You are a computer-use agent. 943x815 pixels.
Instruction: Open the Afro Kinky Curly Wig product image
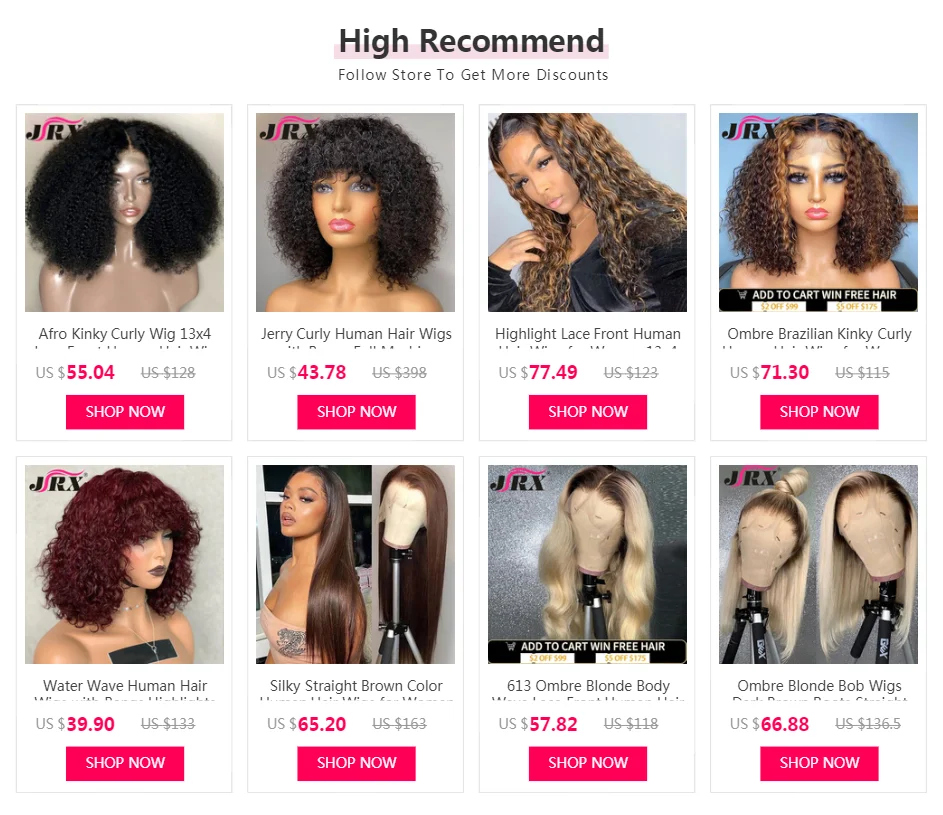(x=124, y=212)
